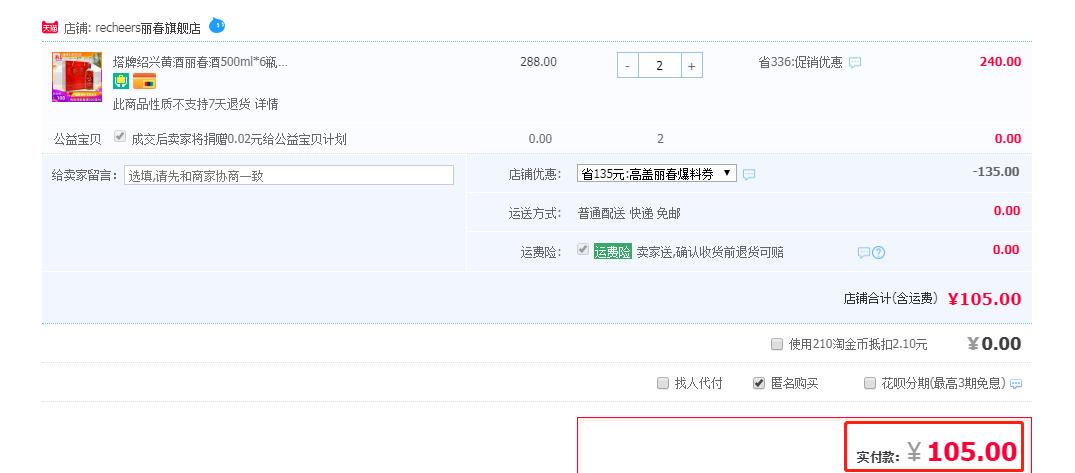Toggle the 运费险 checkbox
Image resolution: width=1075 pixels, height=473 pixels.
click(583, 250)
